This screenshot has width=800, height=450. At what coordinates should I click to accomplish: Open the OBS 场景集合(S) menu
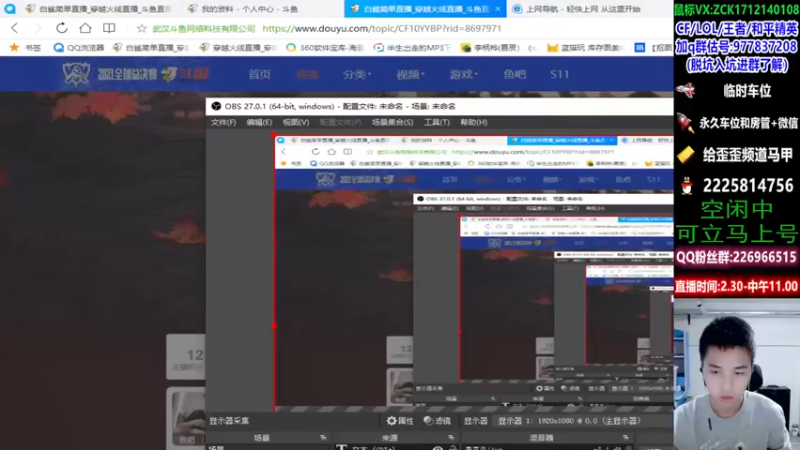pyautogui.click(x=392, y=122)
